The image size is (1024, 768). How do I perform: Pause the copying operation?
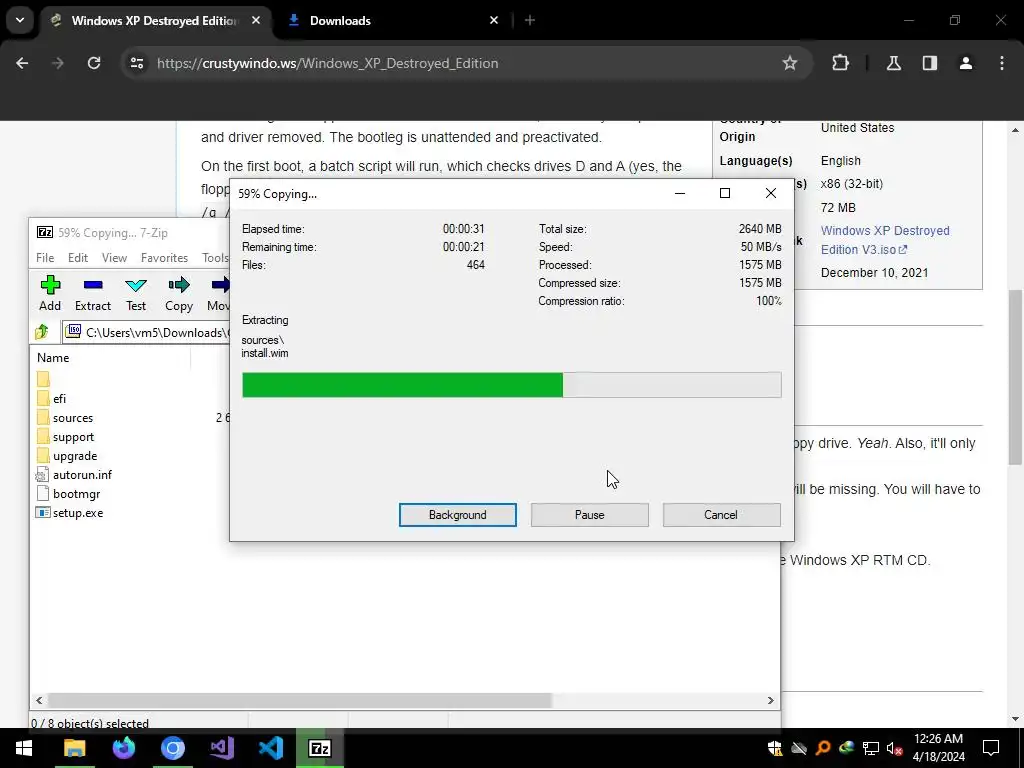coord(590,515)
